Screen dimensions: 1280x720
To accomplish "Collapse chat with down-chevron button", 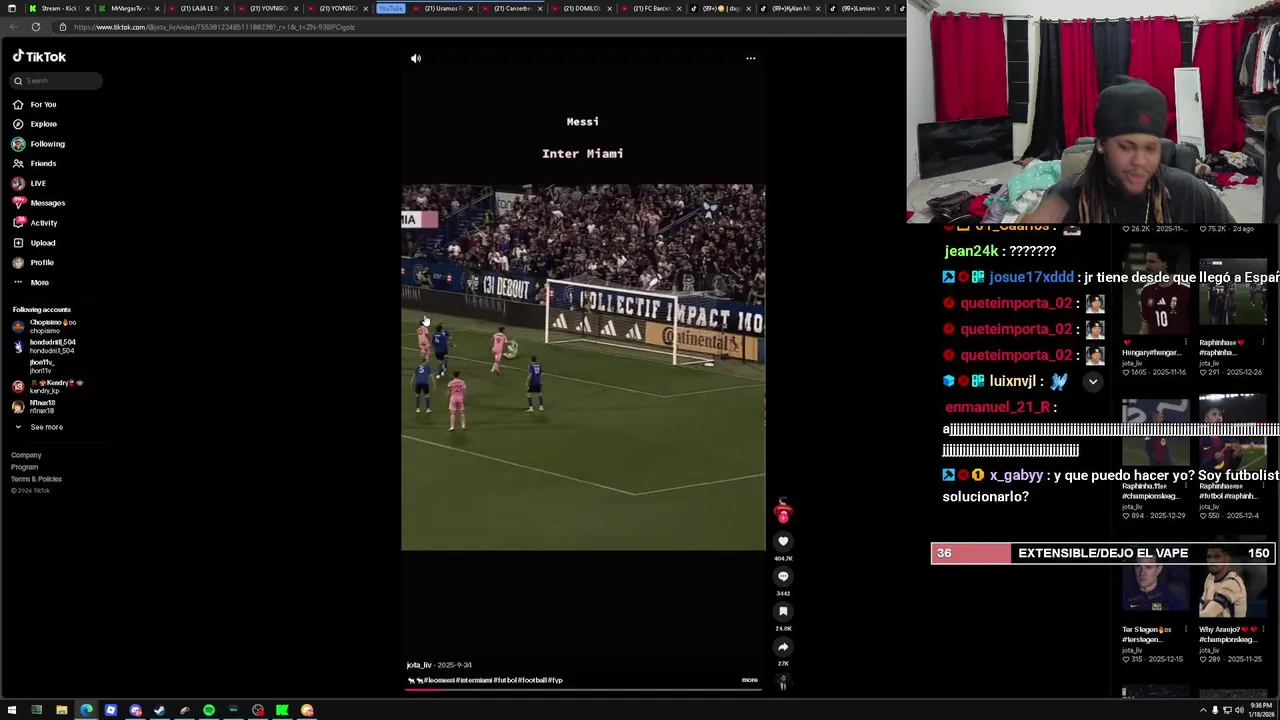I will point(1093,381).
